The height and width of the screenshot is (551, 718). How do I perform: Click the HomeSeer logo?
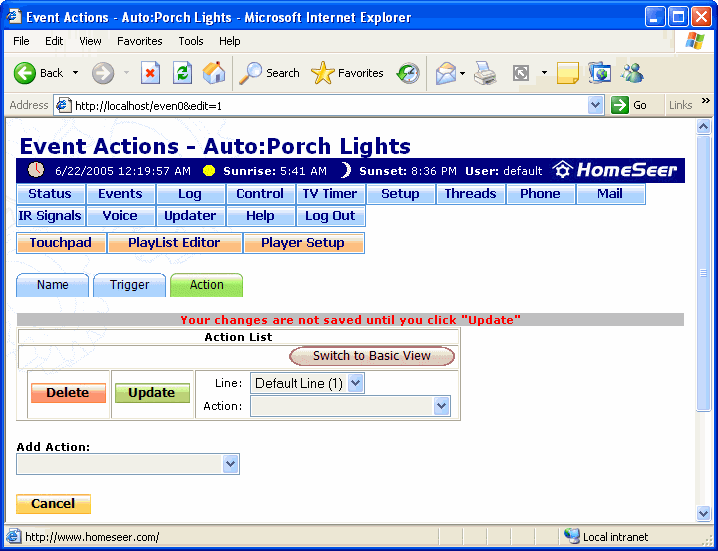(x=615, y=170)
